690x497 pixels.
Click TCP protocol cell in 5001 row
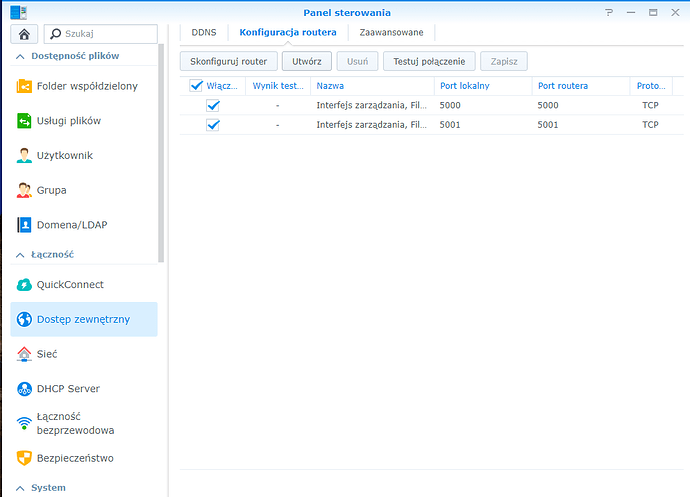click(650, 125)
